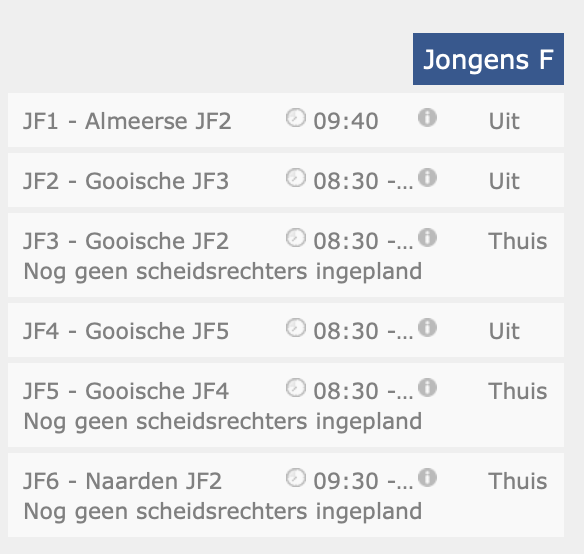Click the Uit label on the JF1 row
Screen dimensions: 584x554
tap(504, 121)
